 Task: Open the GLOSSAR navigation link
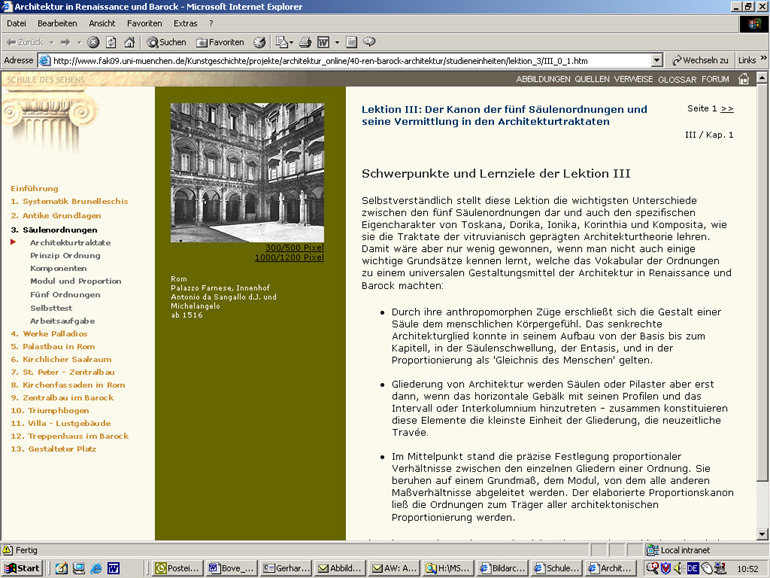pos(677,79)
